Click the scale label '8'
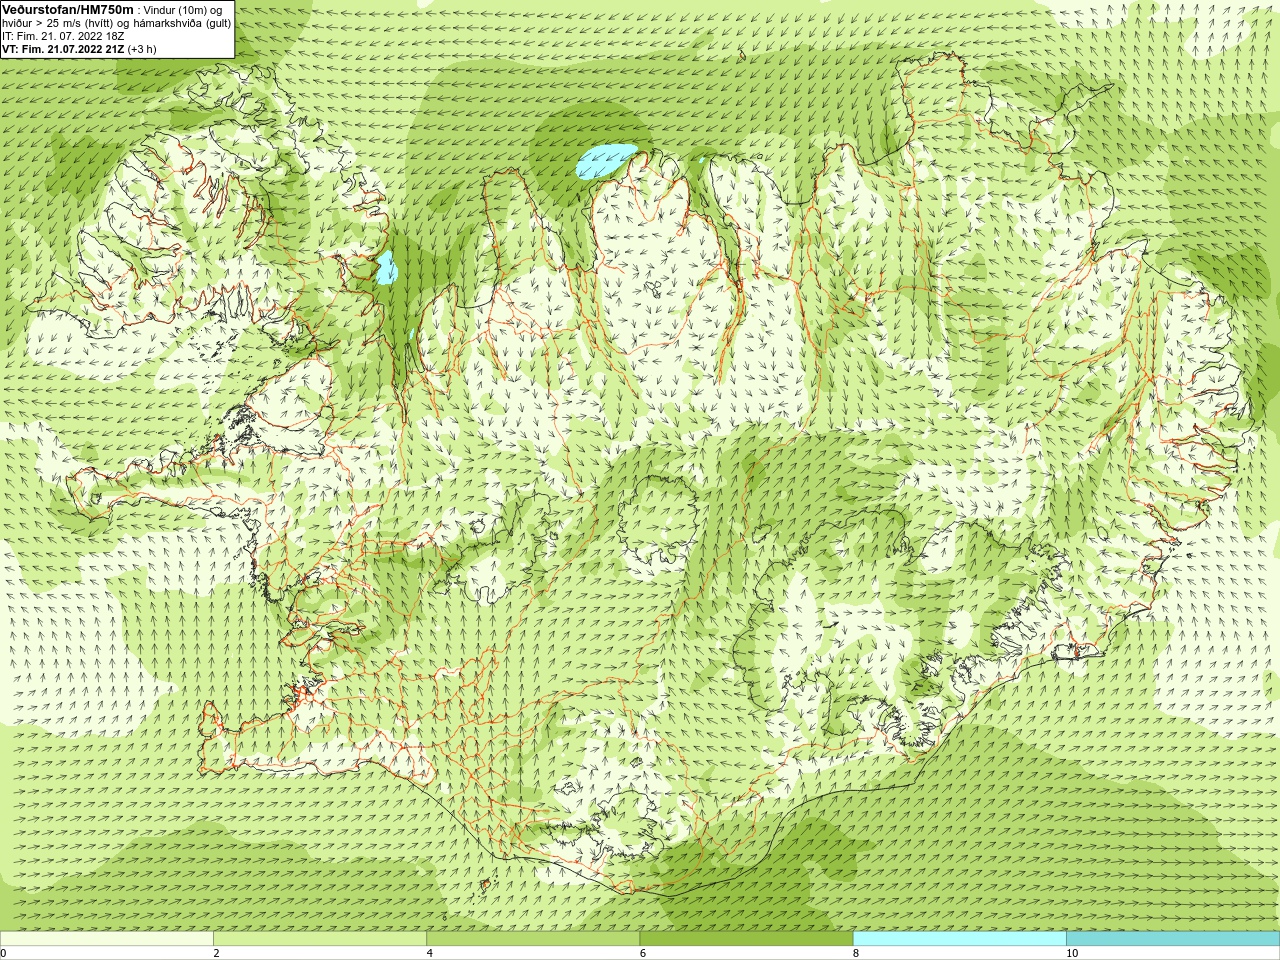Screen dimensions: 1280x960 click(x=855, y=953)
